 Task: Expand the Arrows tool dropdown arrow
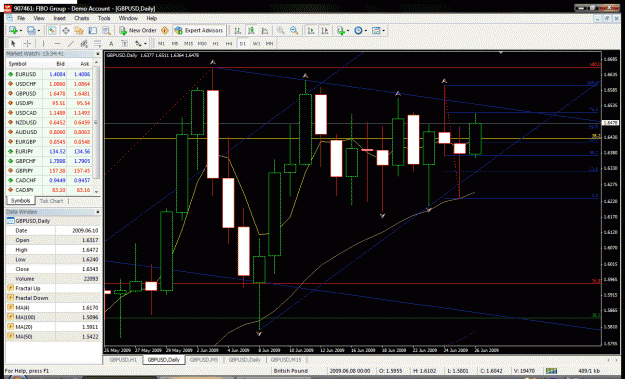click(x=145, y=43)
